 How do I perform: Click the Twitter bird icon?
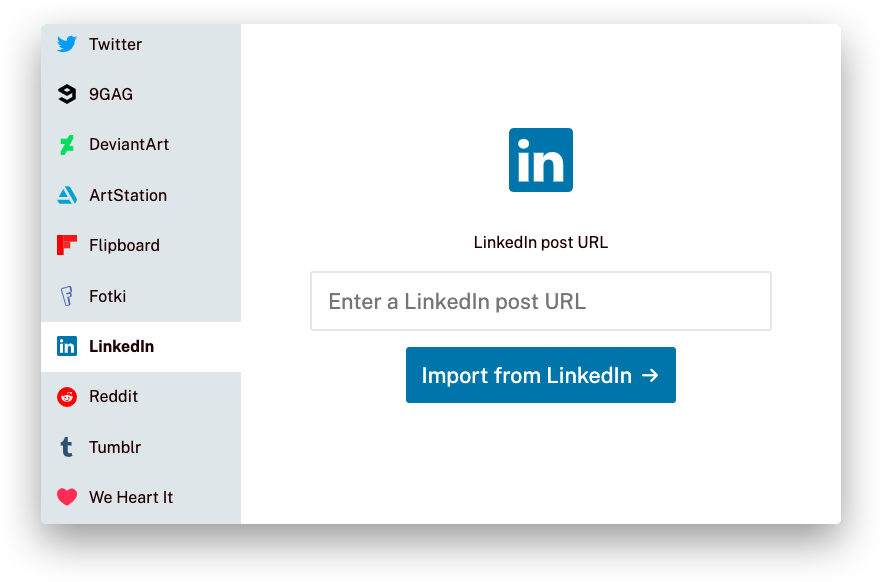[66, 44]
